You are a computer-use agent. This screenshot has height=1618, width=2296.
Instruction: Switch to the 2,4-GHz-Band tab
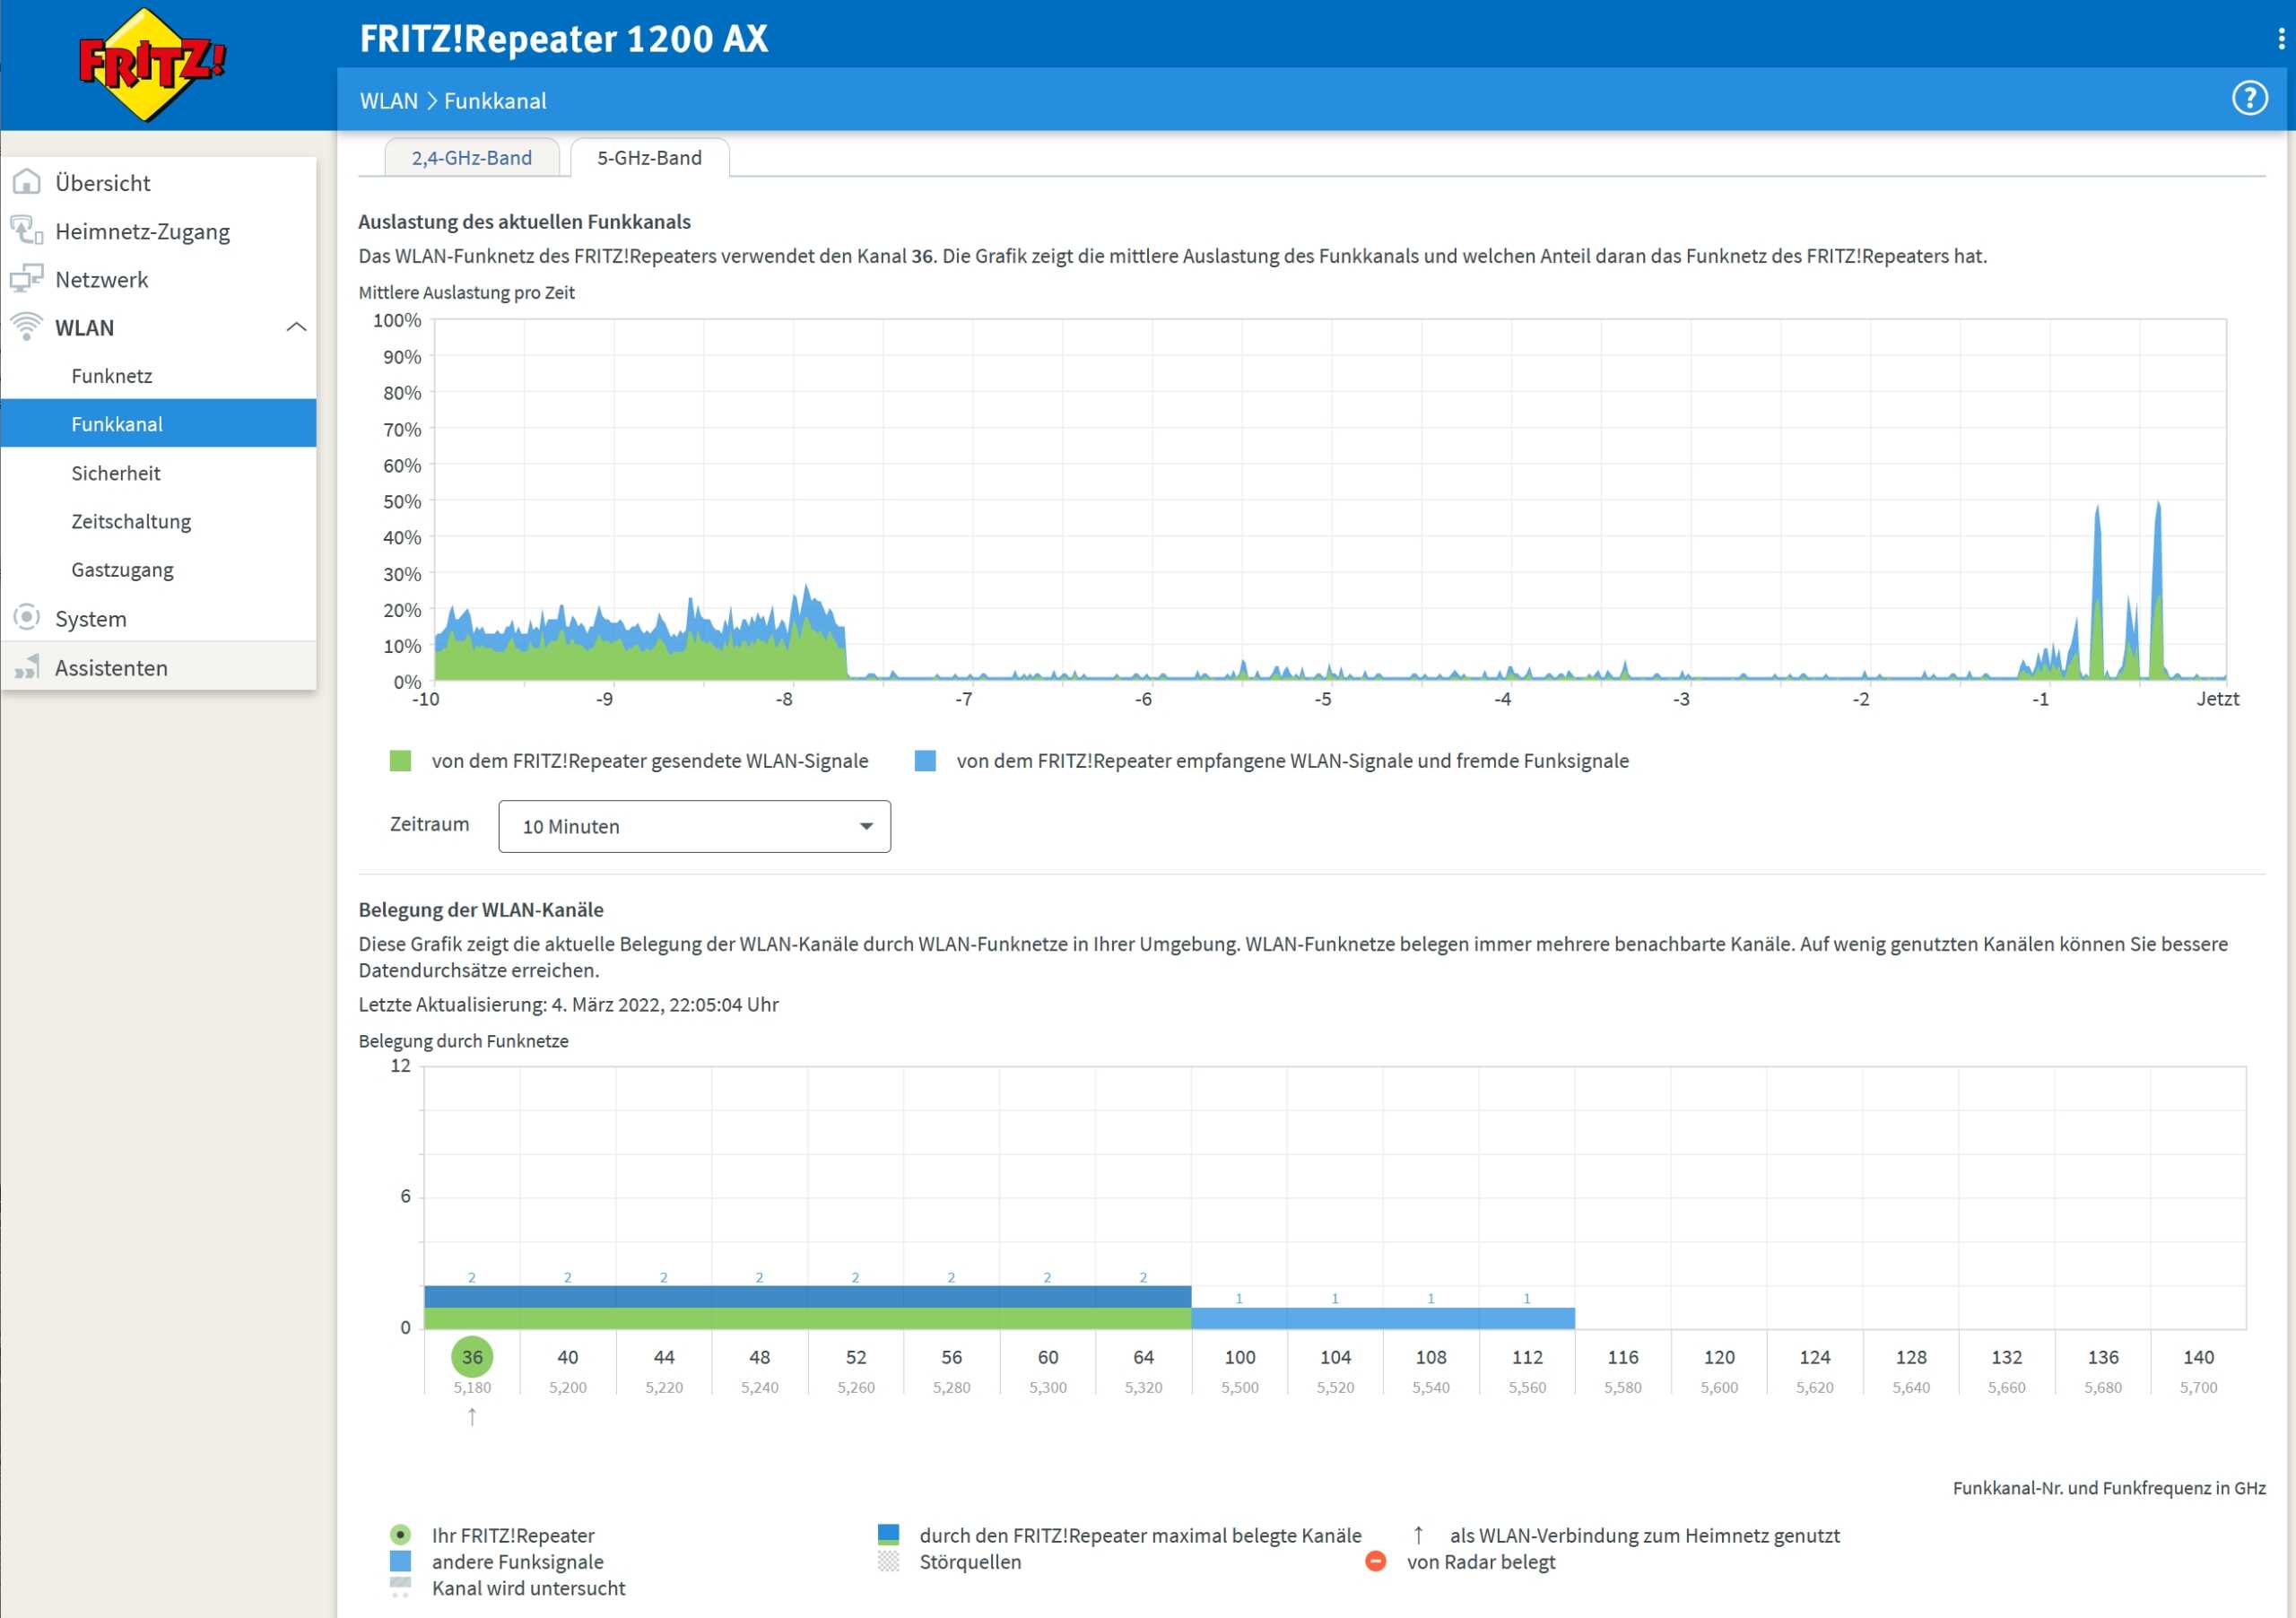click(472, 157)
